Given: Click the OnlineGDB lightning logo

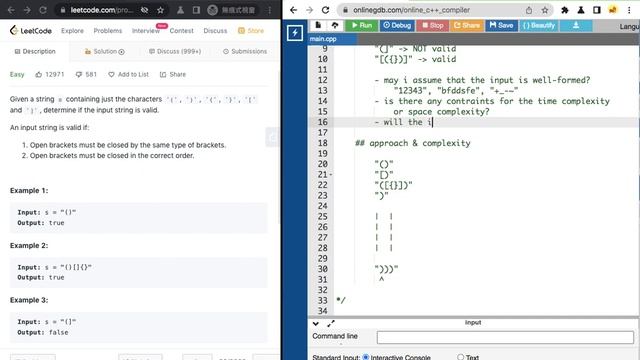Looking at the screenshot, I should tap(295, 33).
